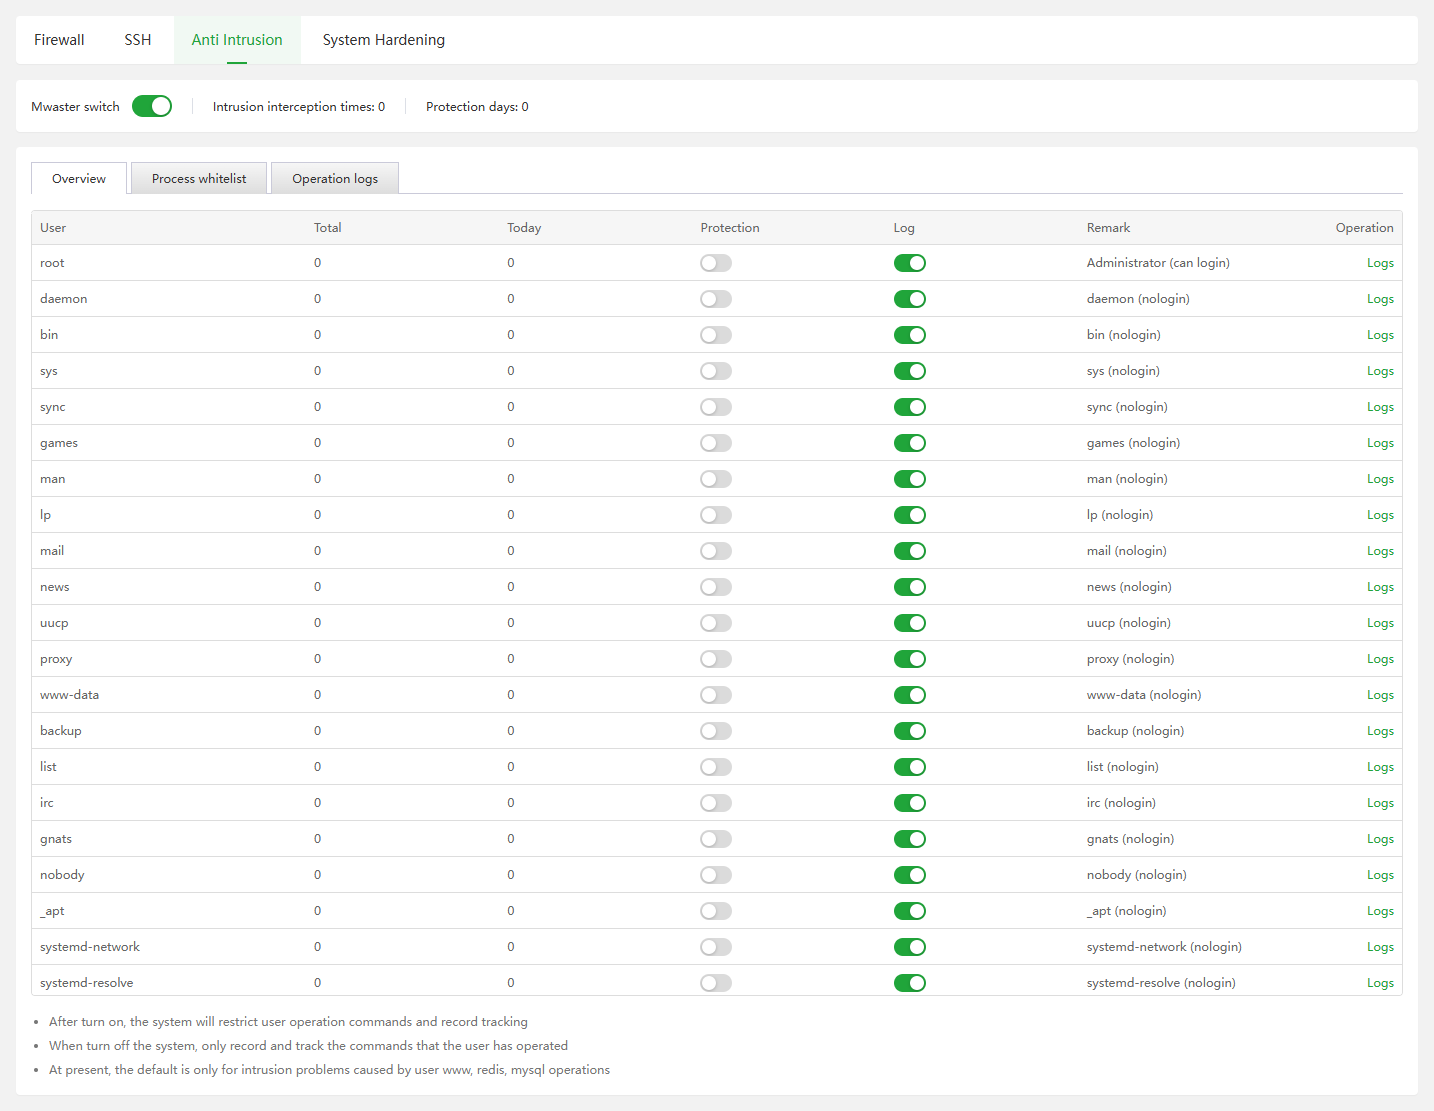Toggle Protection for games user
This screenshot has height=1111, width=1434.
click(716, 443)
